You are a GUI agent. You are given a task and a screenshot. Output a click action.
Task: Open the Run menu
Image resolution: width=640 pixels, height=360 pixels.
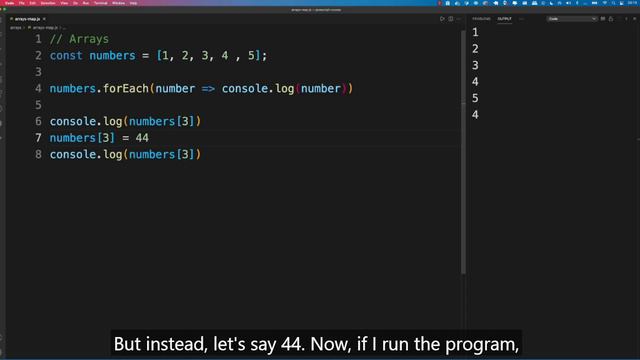(86, 3)
